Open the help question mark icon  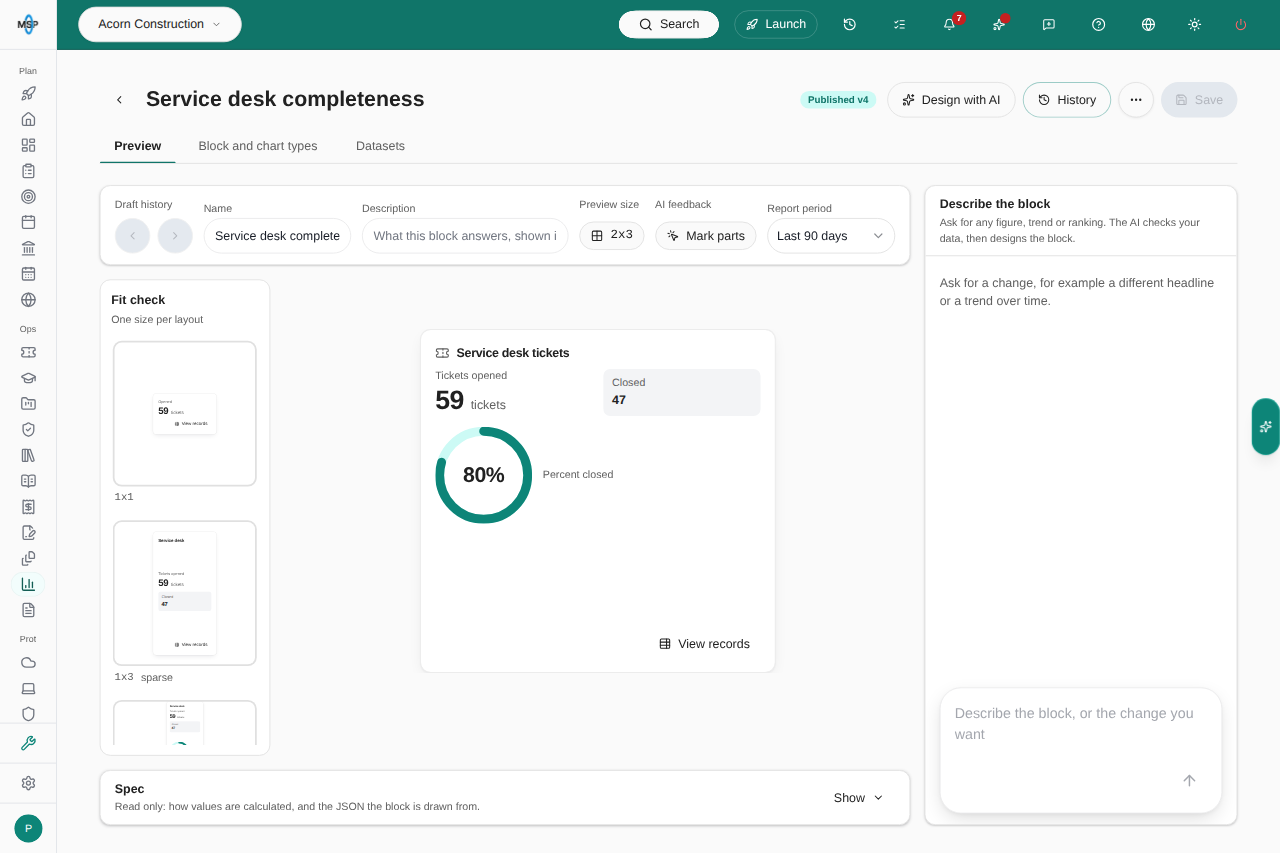tap(1098, 24)
